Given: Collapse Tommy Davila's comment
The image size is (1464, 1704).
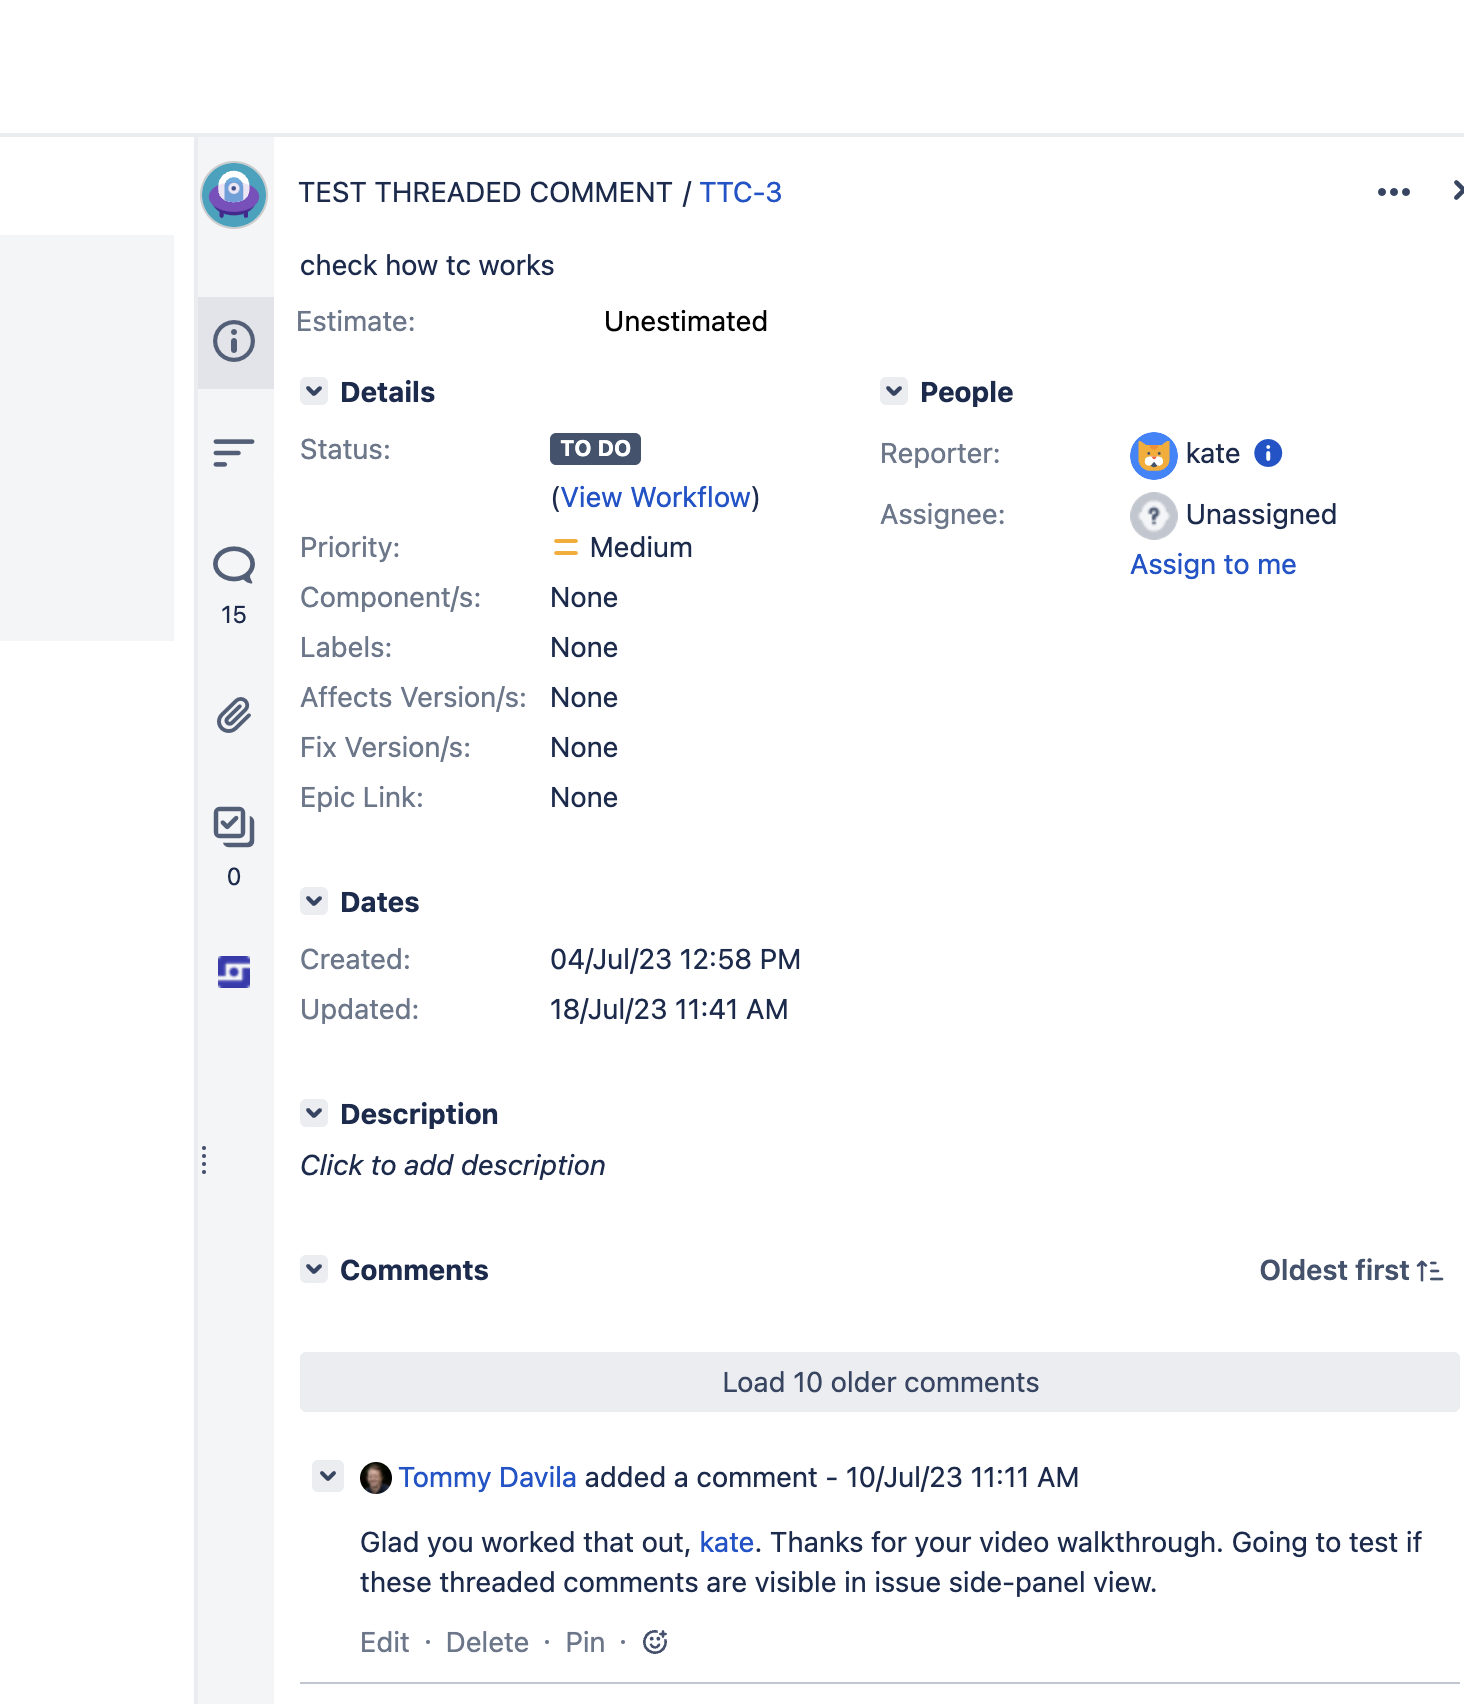Looking at the screenshot, I should click(x=328, y=1476).
